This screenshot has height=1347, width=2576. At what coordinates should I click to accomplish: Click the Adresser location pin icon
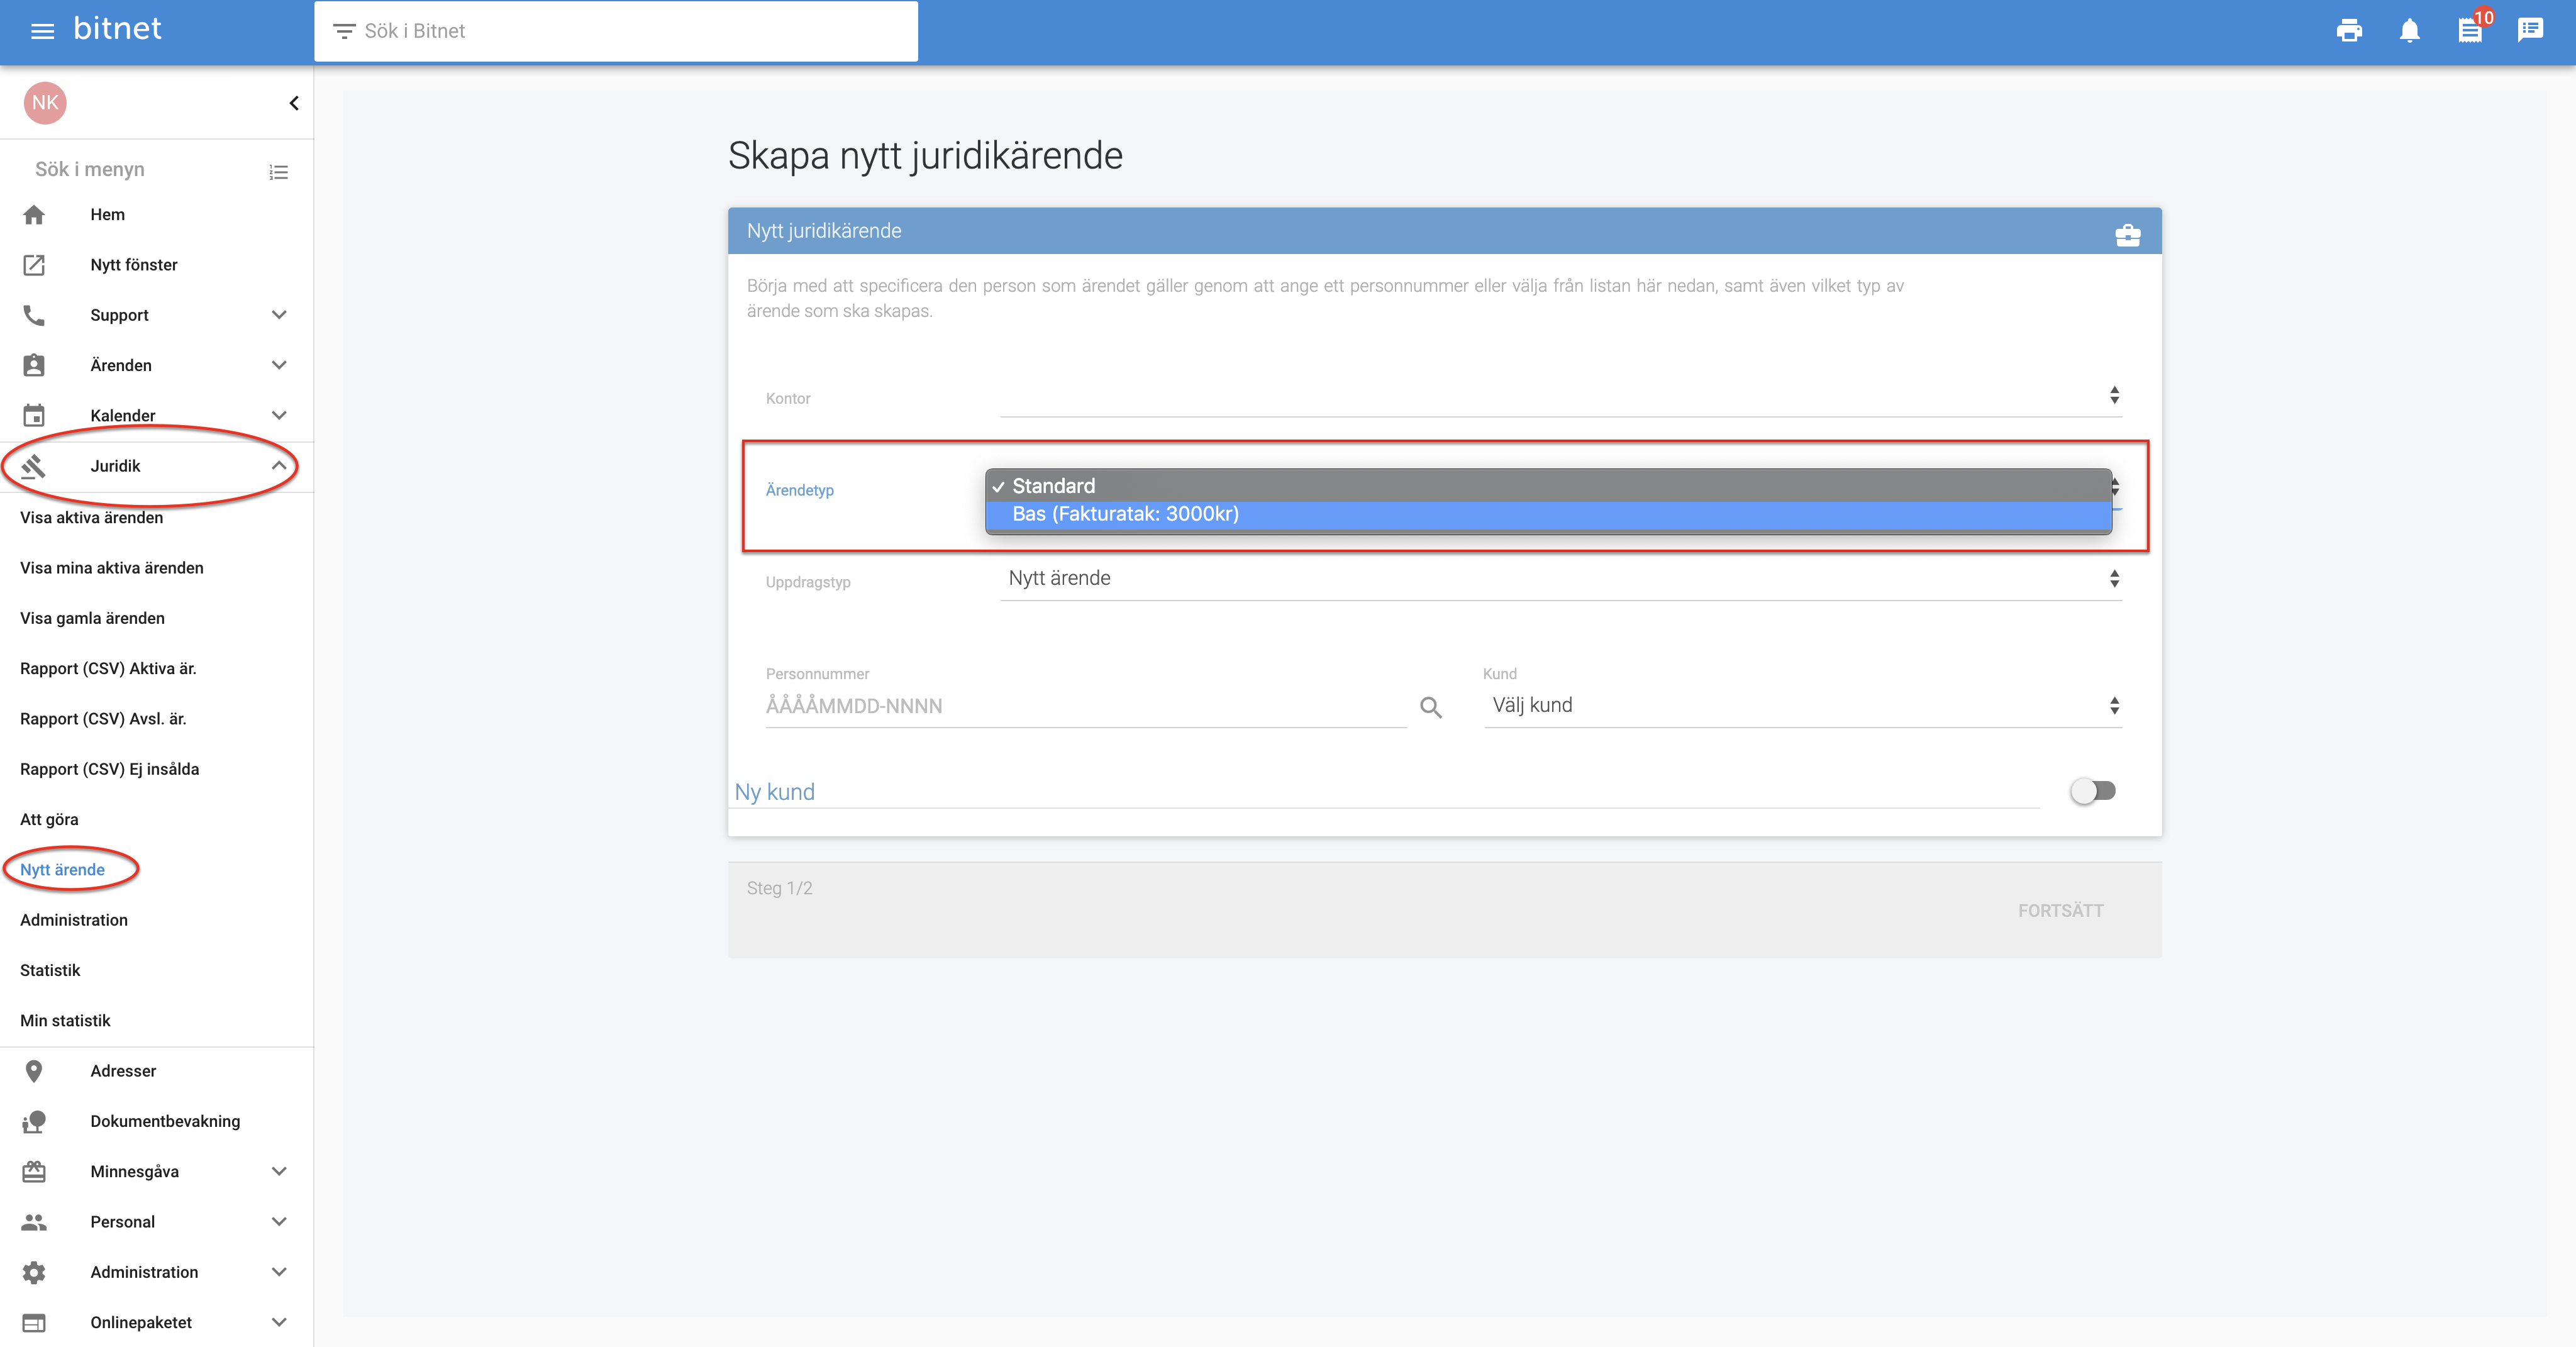pos(34,1071)
